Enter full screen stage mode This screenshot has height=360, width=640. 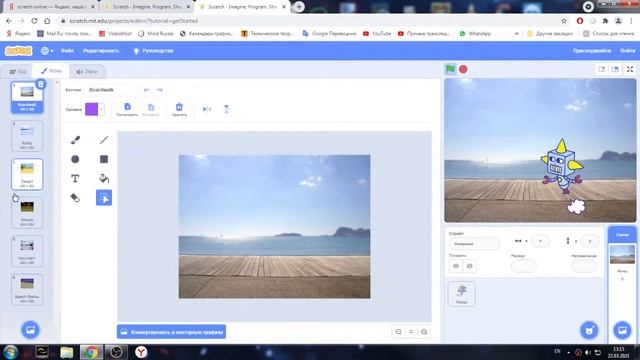[630, 69]
